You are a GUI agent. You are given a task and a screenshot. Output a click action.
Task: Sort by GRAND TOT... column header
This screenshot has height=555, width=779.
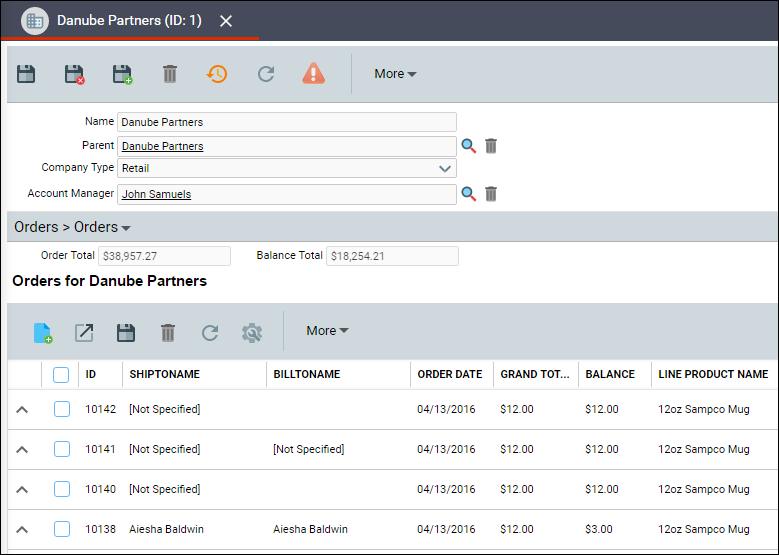pos(535,374)
